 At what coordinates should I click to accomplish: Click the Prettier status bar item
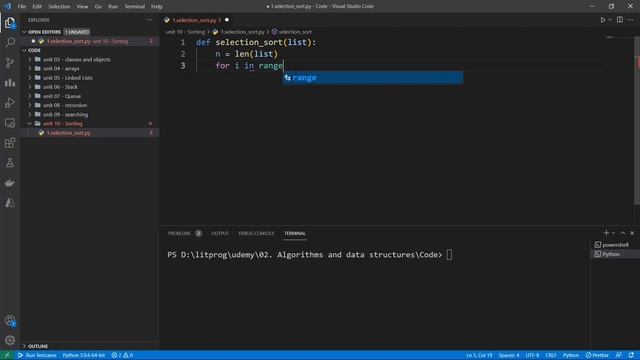coord(597,355)
